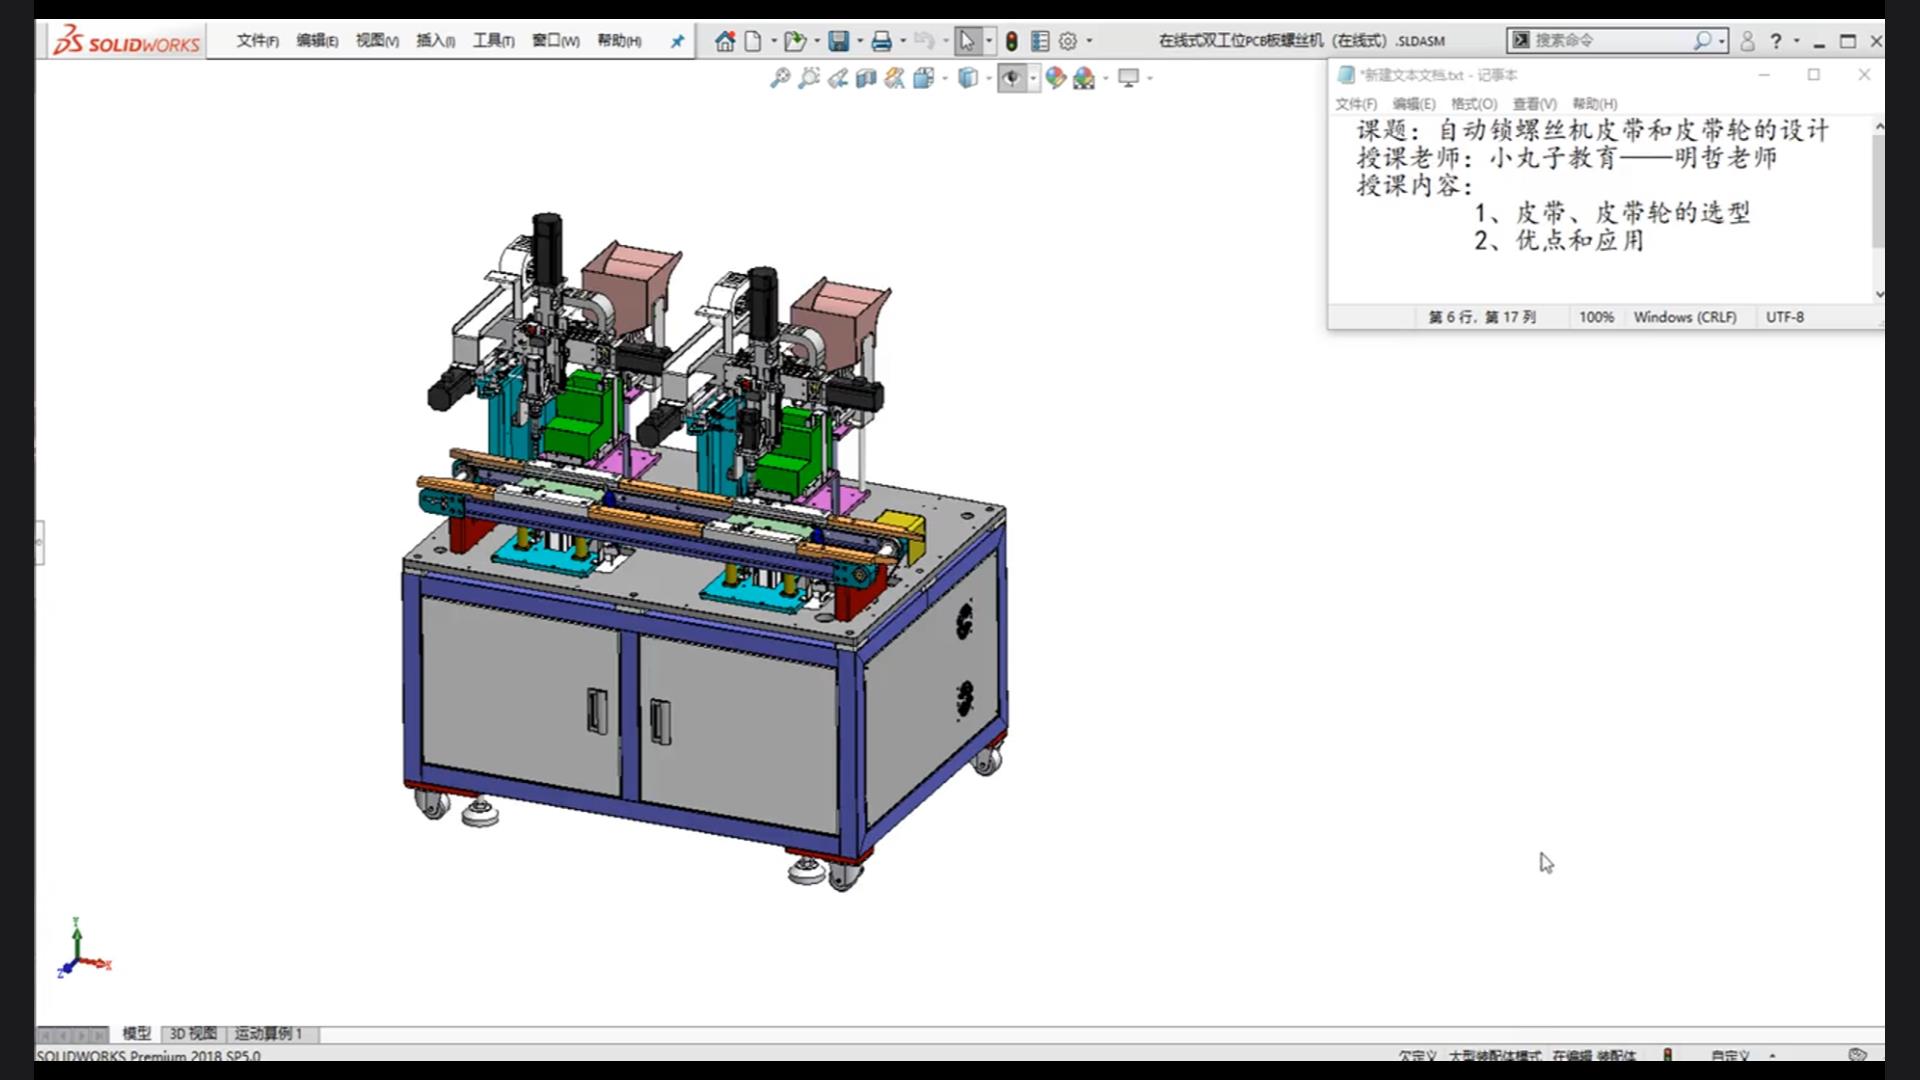Create a new document with the New icon
The height and width of the screenshot is (1080, 1920).
coord(753,41)
